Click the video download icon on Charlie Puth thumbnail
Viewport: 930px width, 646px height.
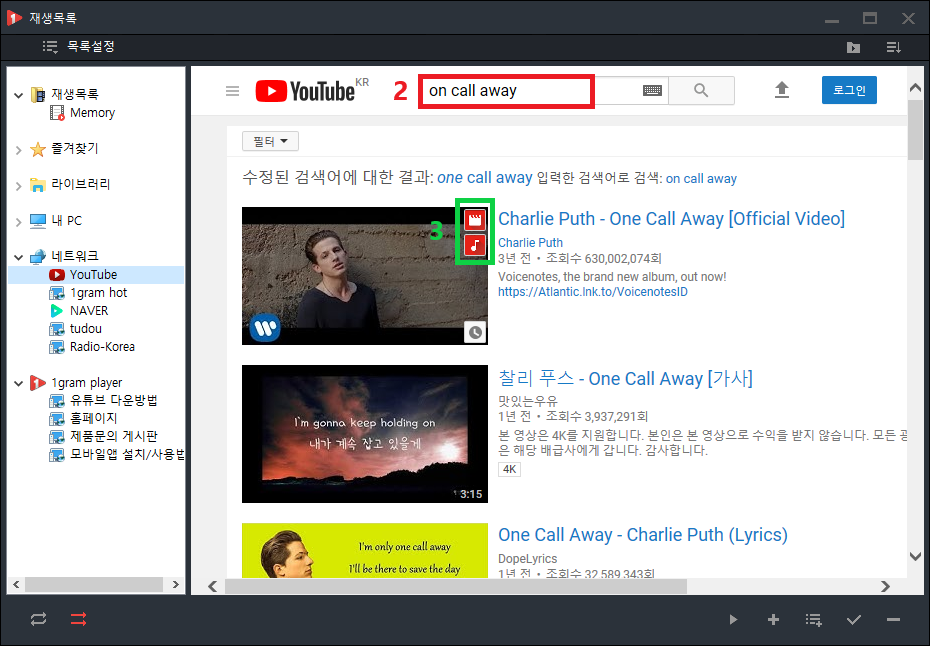[x=474, y=220]
